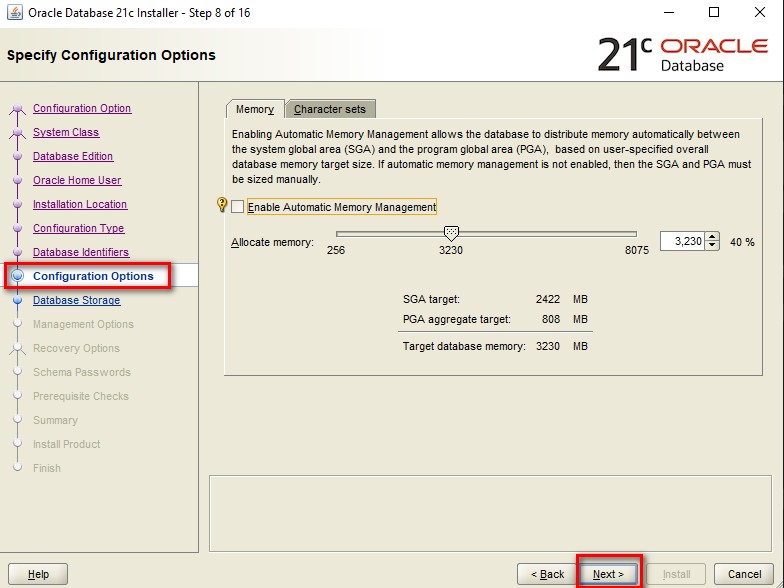
Task: Click the SGA target value 2422
Action: point(548,299)
